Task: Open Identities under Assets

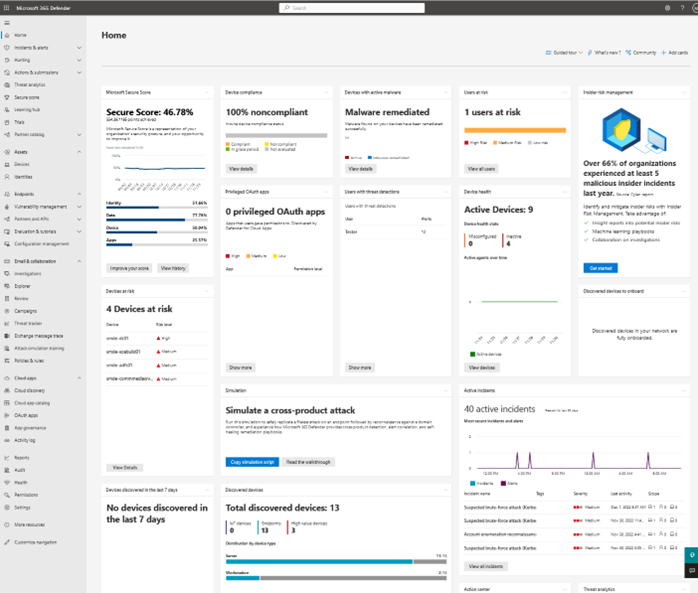Action: tap(23, 177)
